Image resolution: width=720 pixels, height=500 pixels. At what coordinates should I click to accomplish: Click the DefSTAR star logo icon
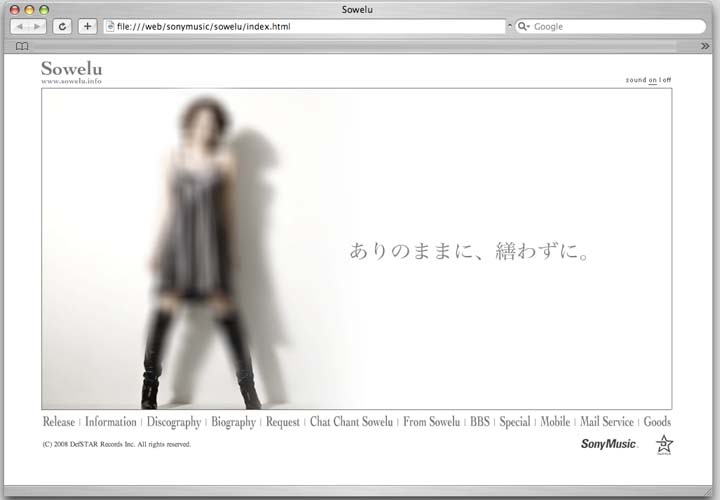[664, 444]
